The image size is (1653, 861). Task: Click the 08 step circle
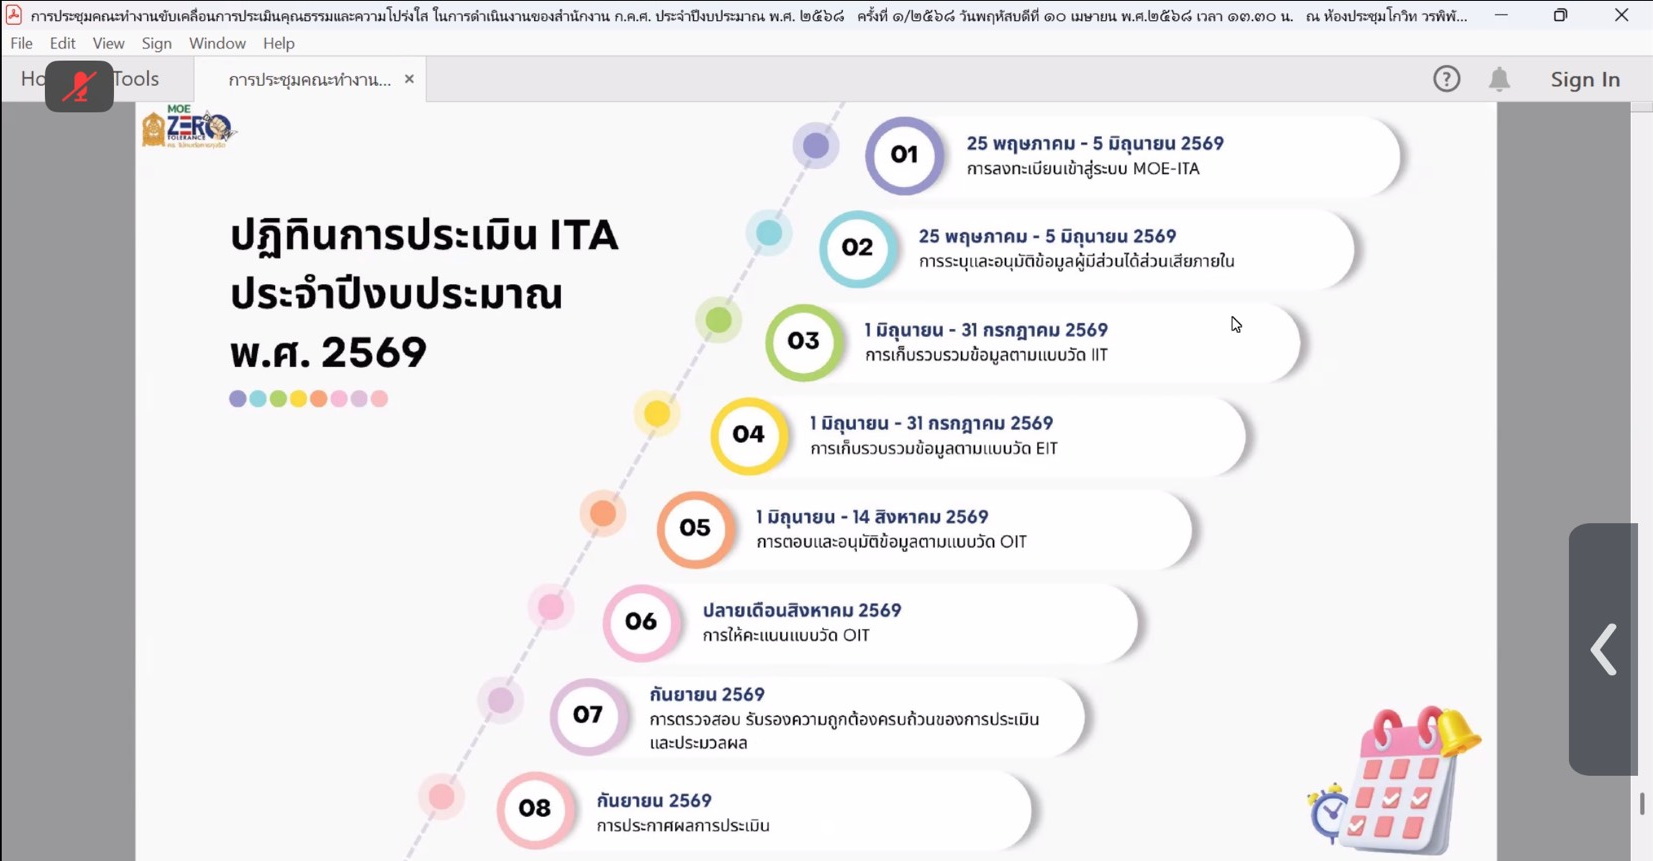pos(534,808)
